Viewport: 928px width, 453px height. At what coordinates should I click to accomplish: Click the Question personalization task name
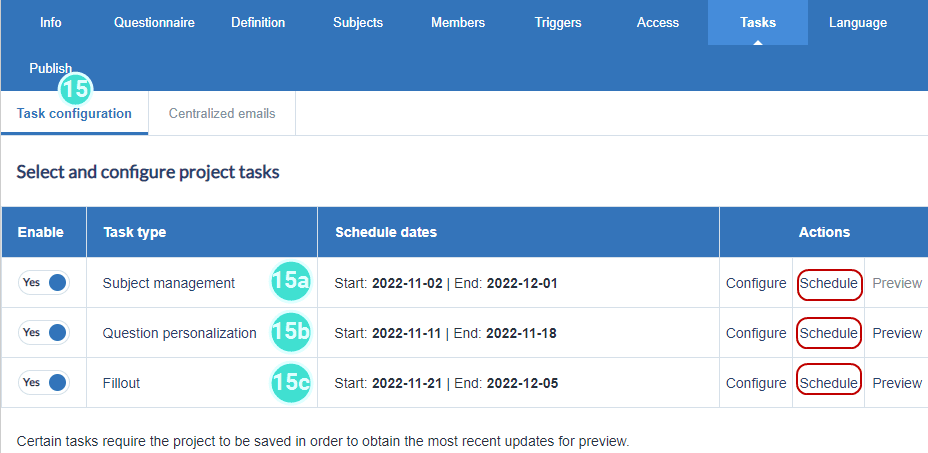(x=179, y=333)
